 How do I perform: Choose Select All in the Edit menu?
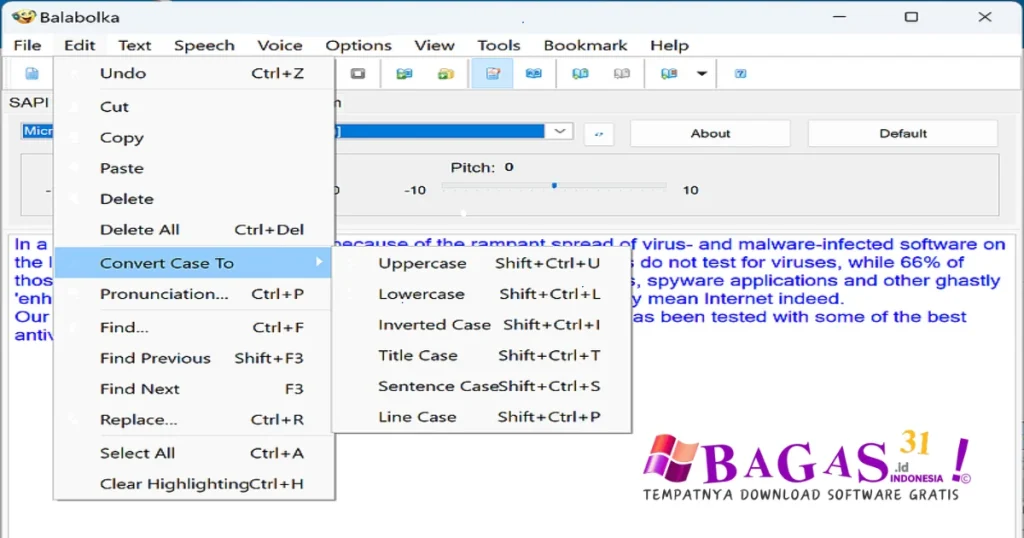[193, 452]
